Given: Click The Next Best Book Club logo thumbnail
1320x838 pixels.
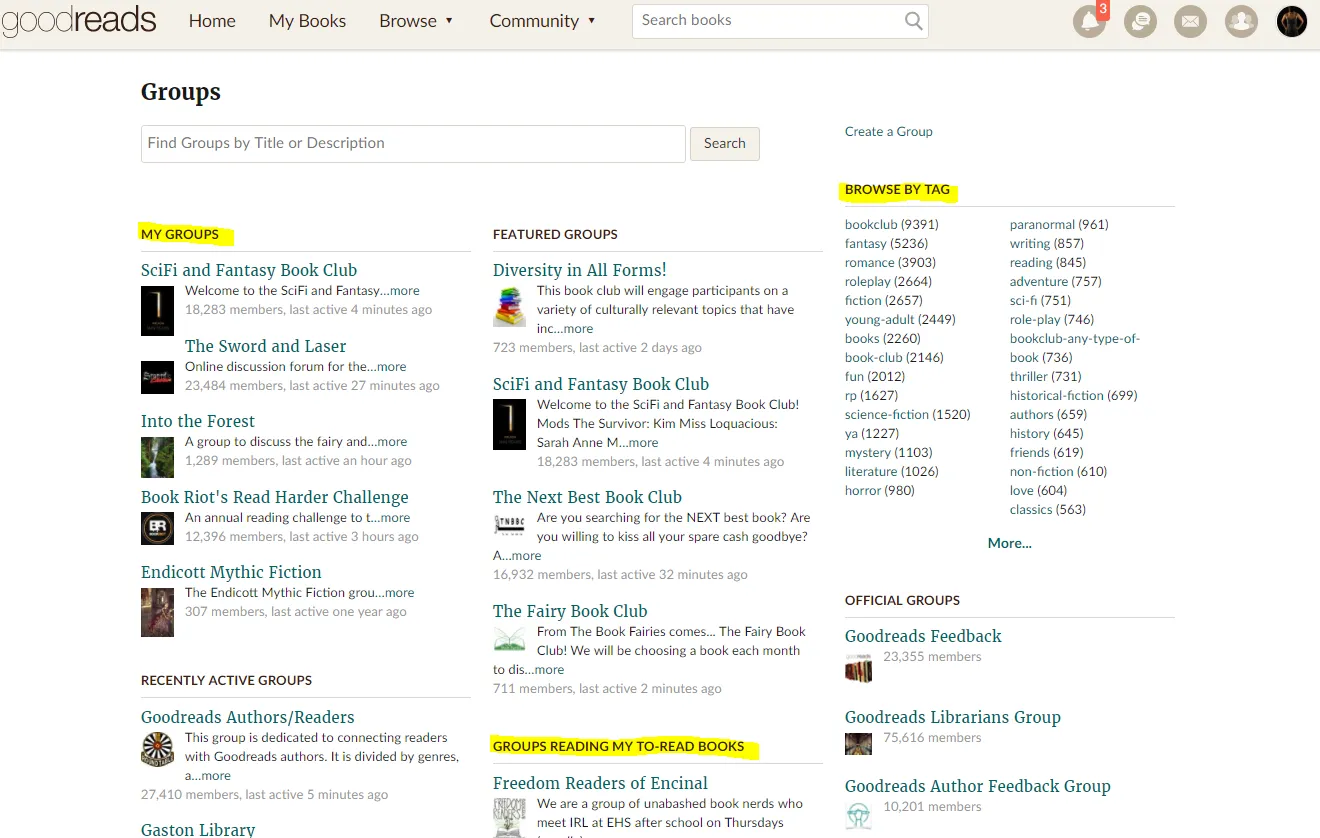Looking at the screenshot, I should tap(509, 524).
